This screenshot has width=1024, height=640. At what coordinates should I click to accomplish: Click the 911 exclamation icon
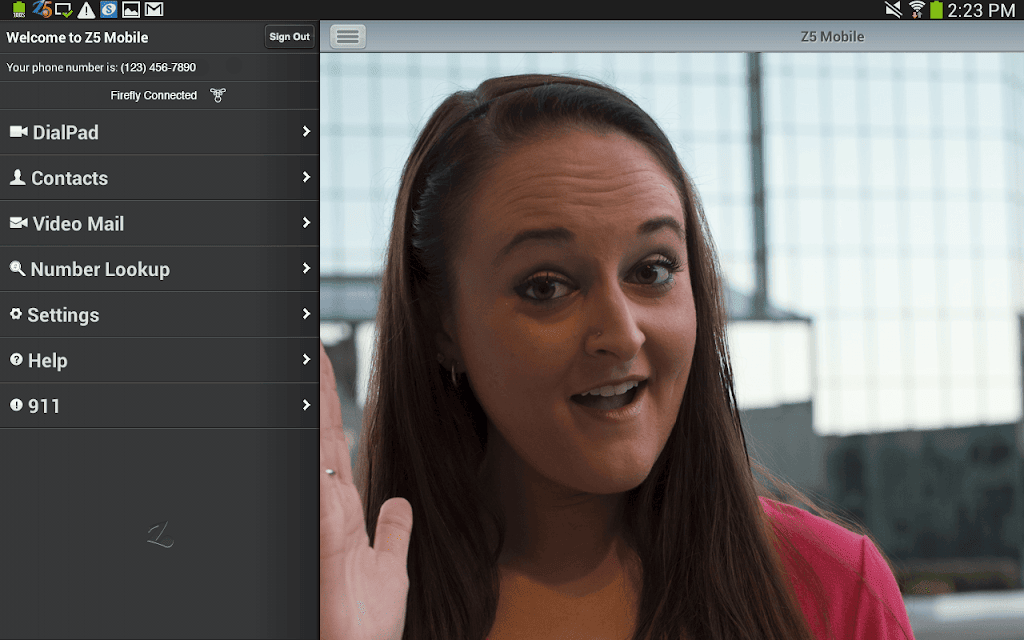pos(16,405)
